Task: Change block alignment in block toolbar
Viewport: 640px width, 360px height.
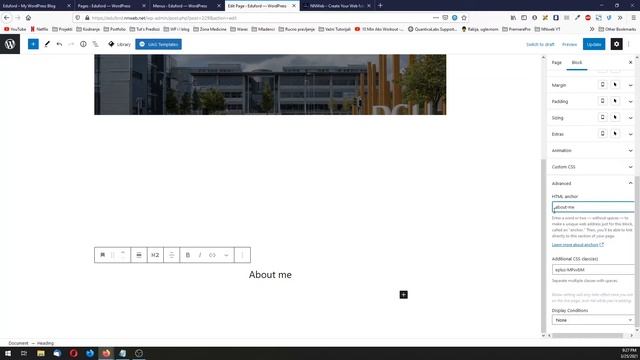Action: click(x=139, y=255)
